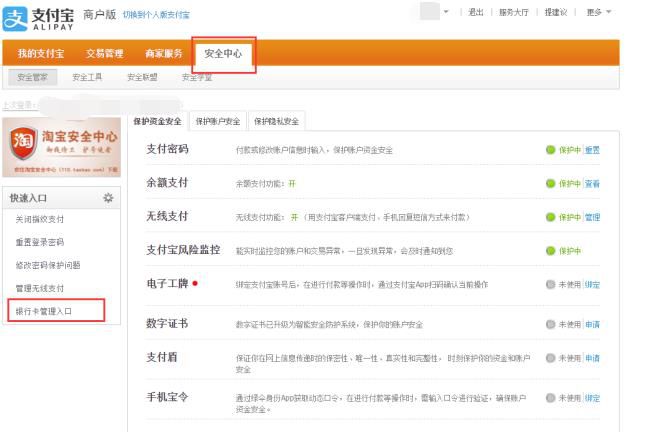The height and width of the screenshot is (432, 647).
Task: Open 提建议 link in header
Action: (556, 12)
